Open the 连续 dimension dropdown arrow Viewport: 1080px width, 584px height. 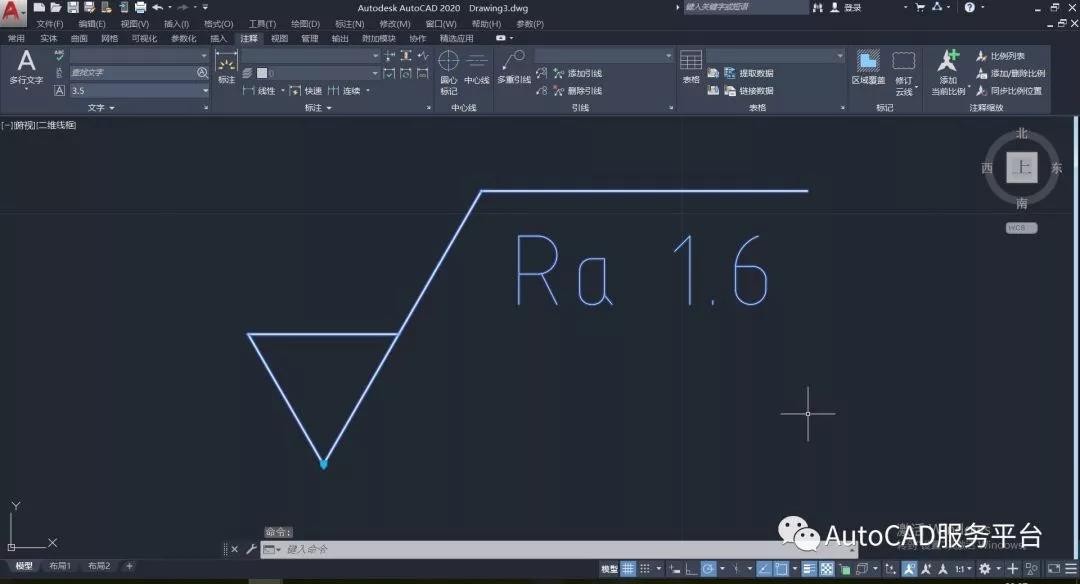pyautogui.click(x=368, y=90)
